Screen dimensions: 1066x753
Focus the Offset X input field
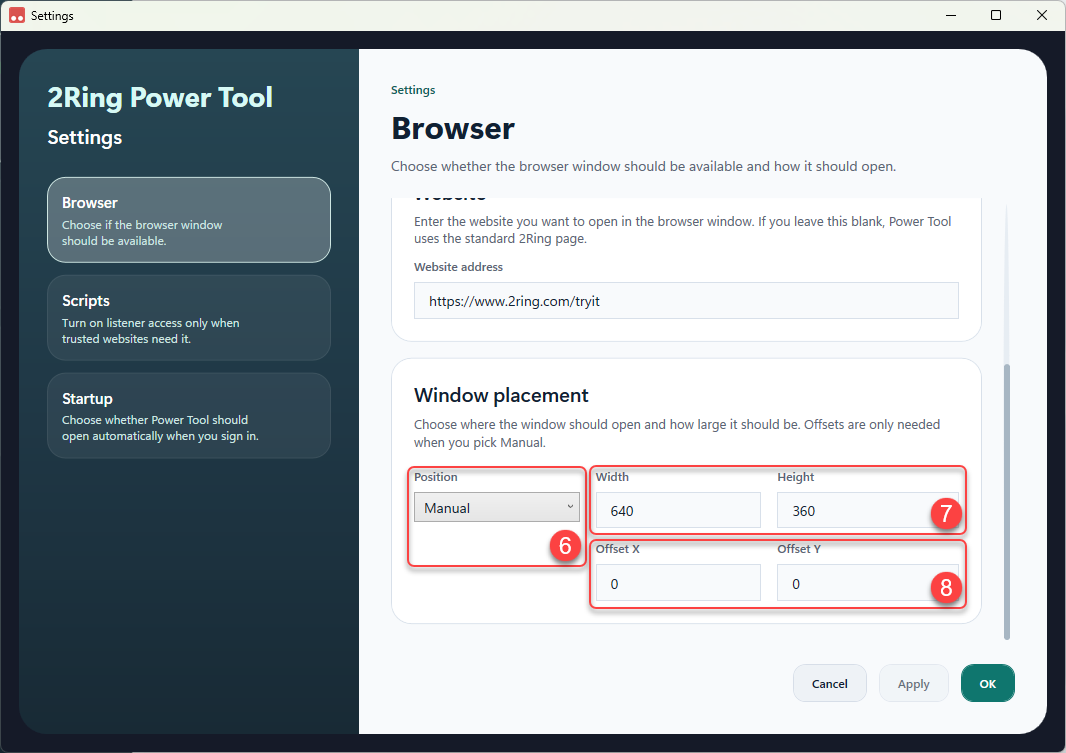coord(678,583)
